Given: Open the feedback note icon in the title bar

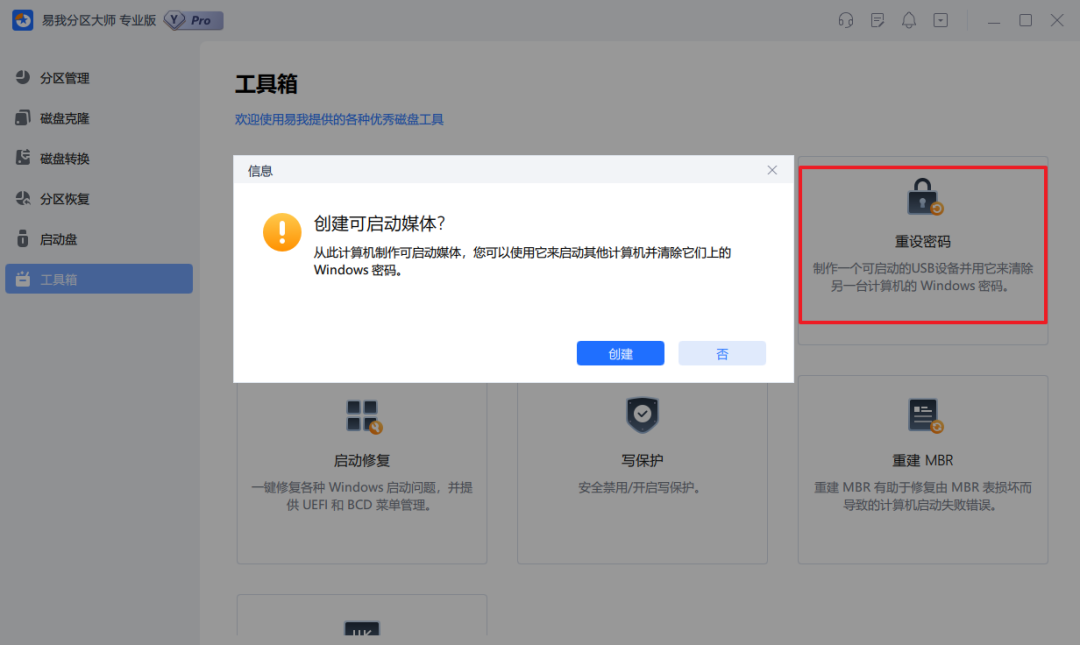Looking at the screenshot, I should point(878,20).
